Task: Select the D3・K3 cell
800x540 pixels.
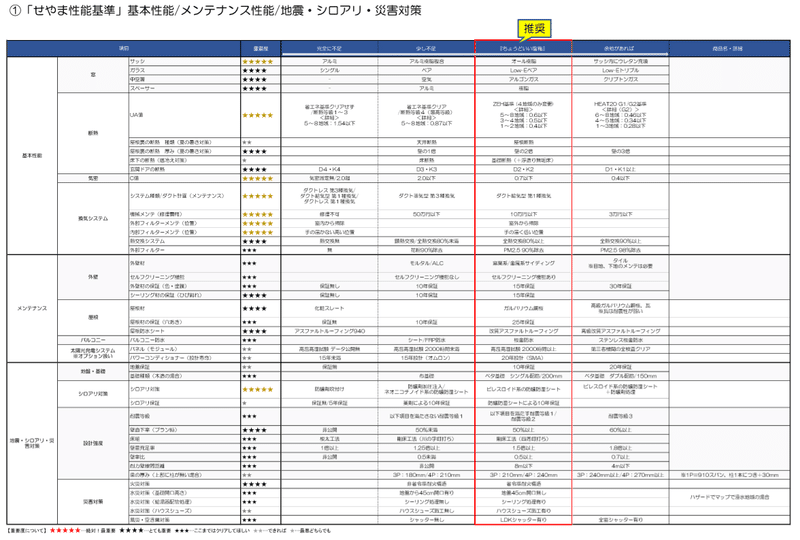Action: [x=427, y=169]
